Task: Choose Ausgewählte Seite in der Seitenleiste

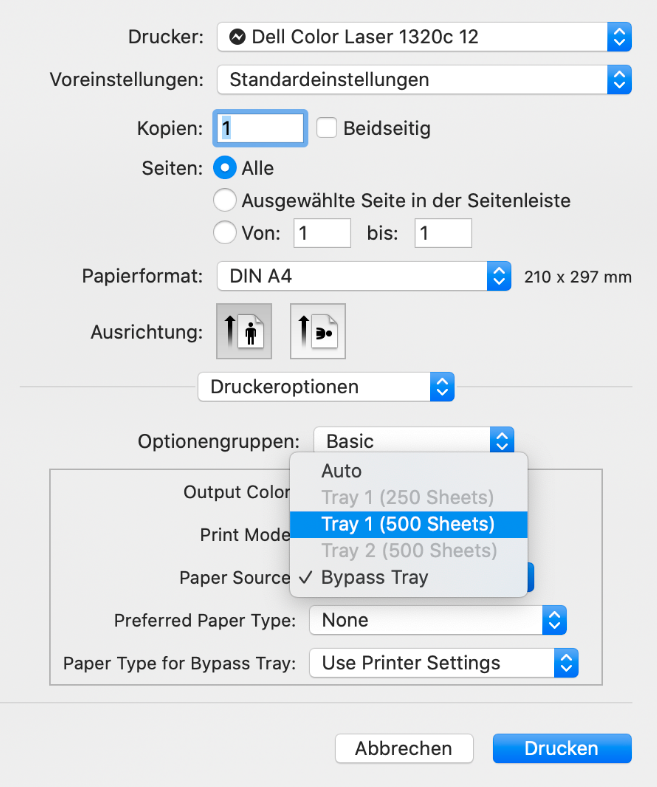Action: click(224, 200)
